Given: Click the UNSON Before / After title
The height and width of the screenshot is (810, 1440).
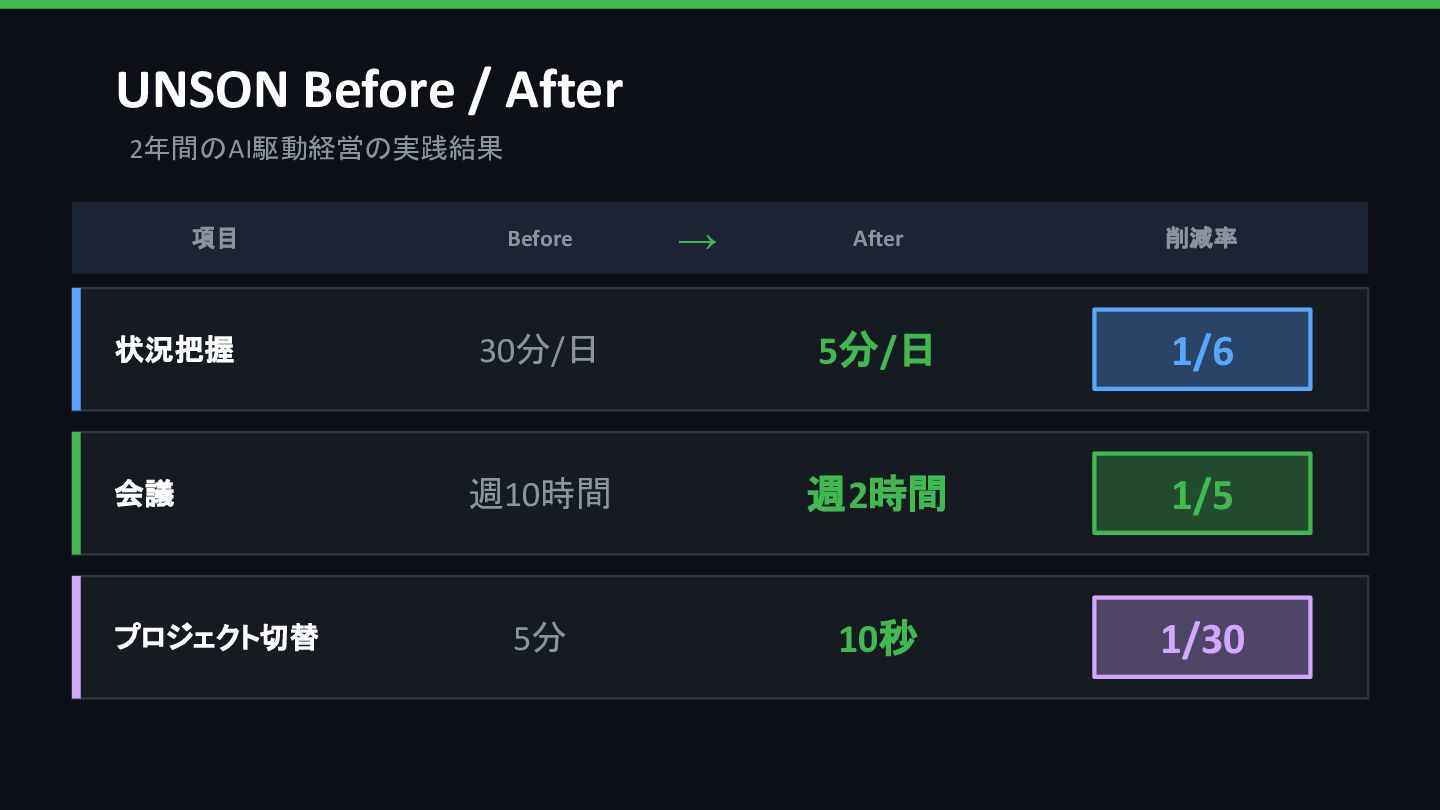Looking at the screenshot, I should [x=369, y=90].
